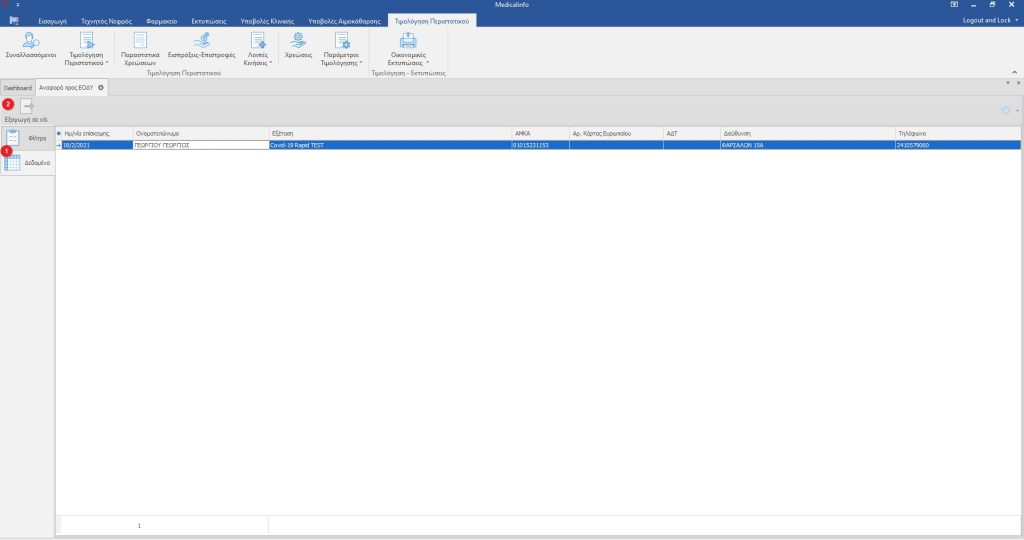This screenshot has height=540, width=1024.
Task: Sort by the Ονοματεπώνυμο column header
Action: (x=200, y=132)
